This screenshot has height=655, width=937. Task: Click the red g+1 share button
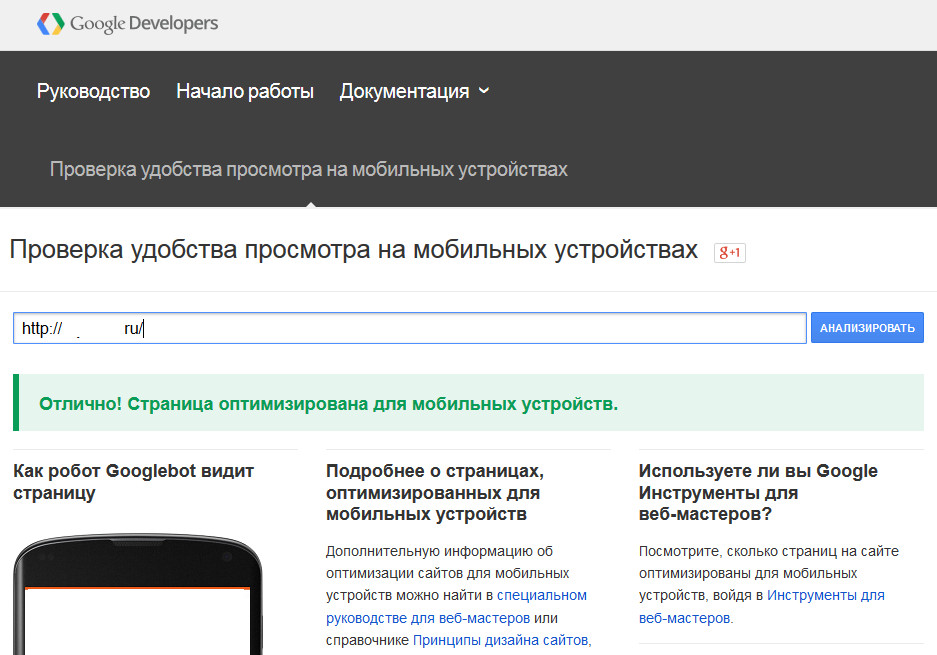[x=729, y=252]
